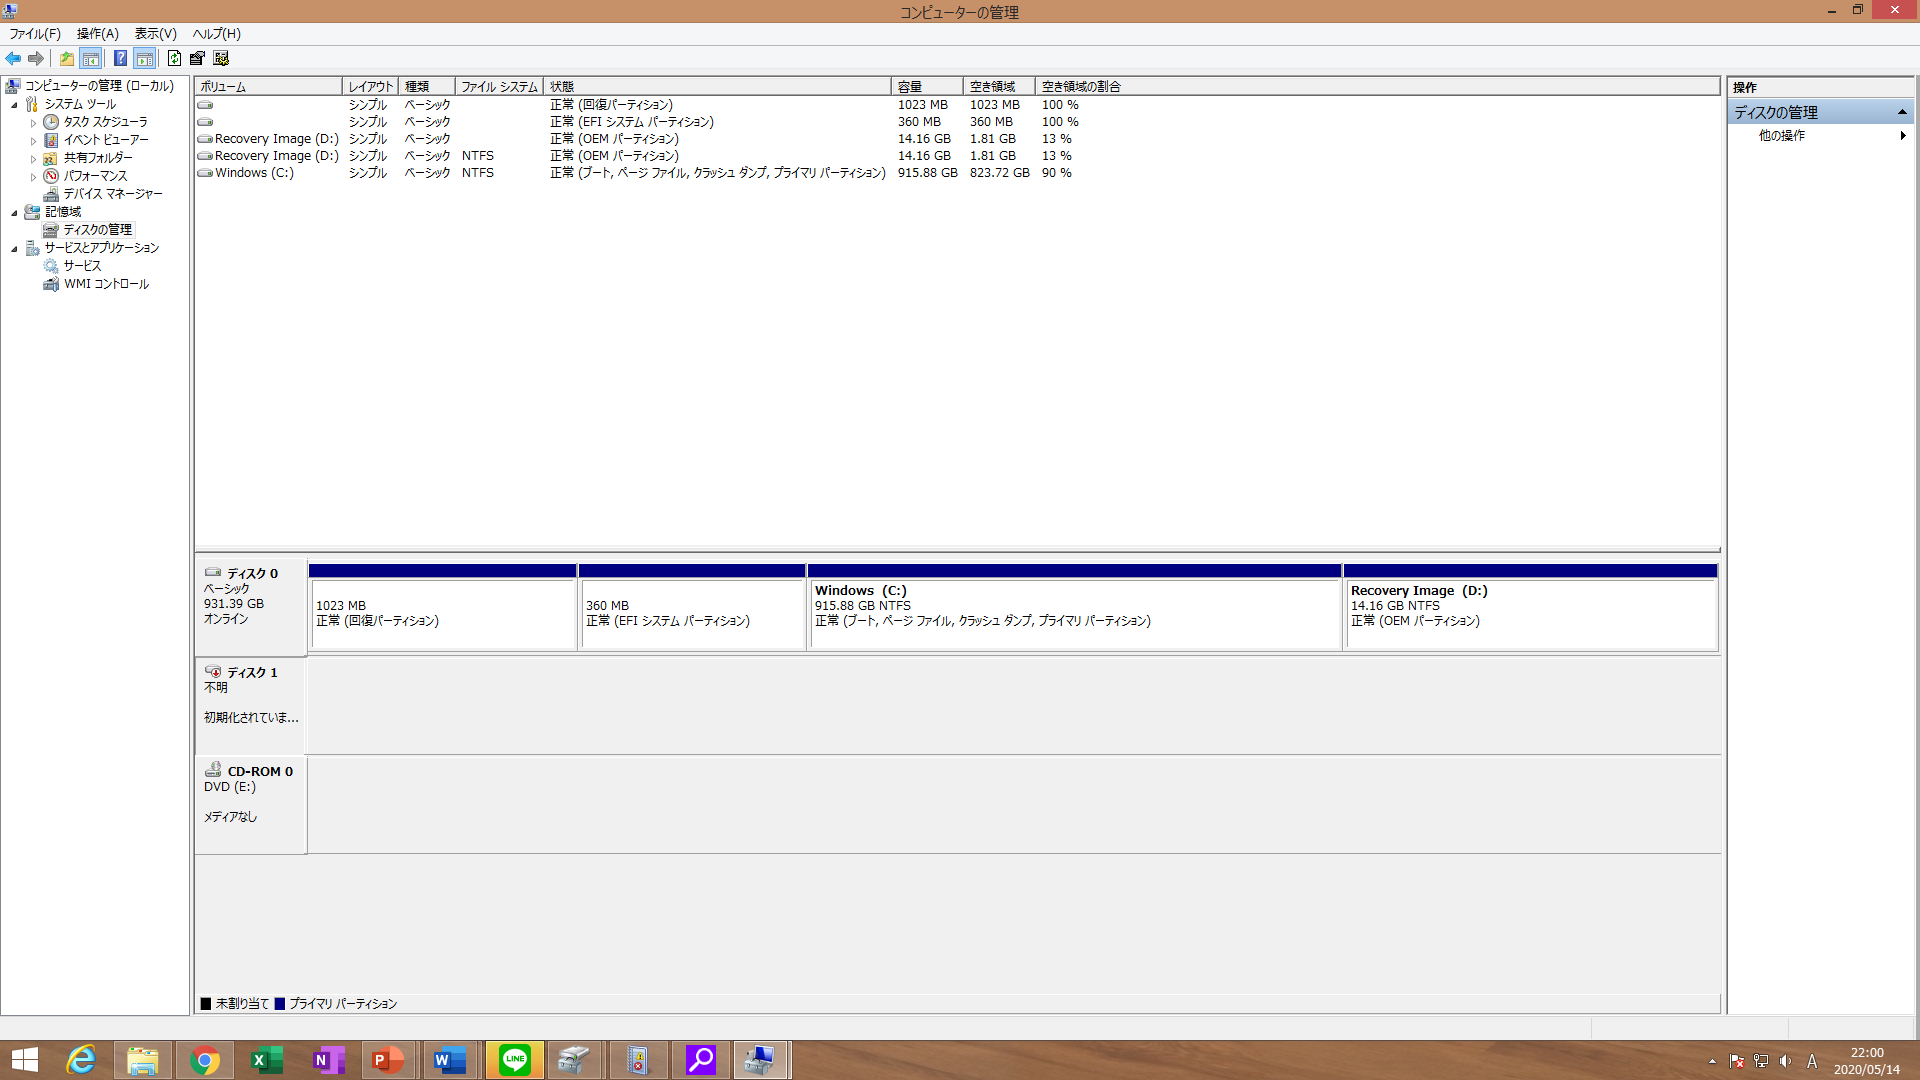Select the Windows (C:) partition block
Viewport: 1920px width, 1080px height.
click(1074, 612)
